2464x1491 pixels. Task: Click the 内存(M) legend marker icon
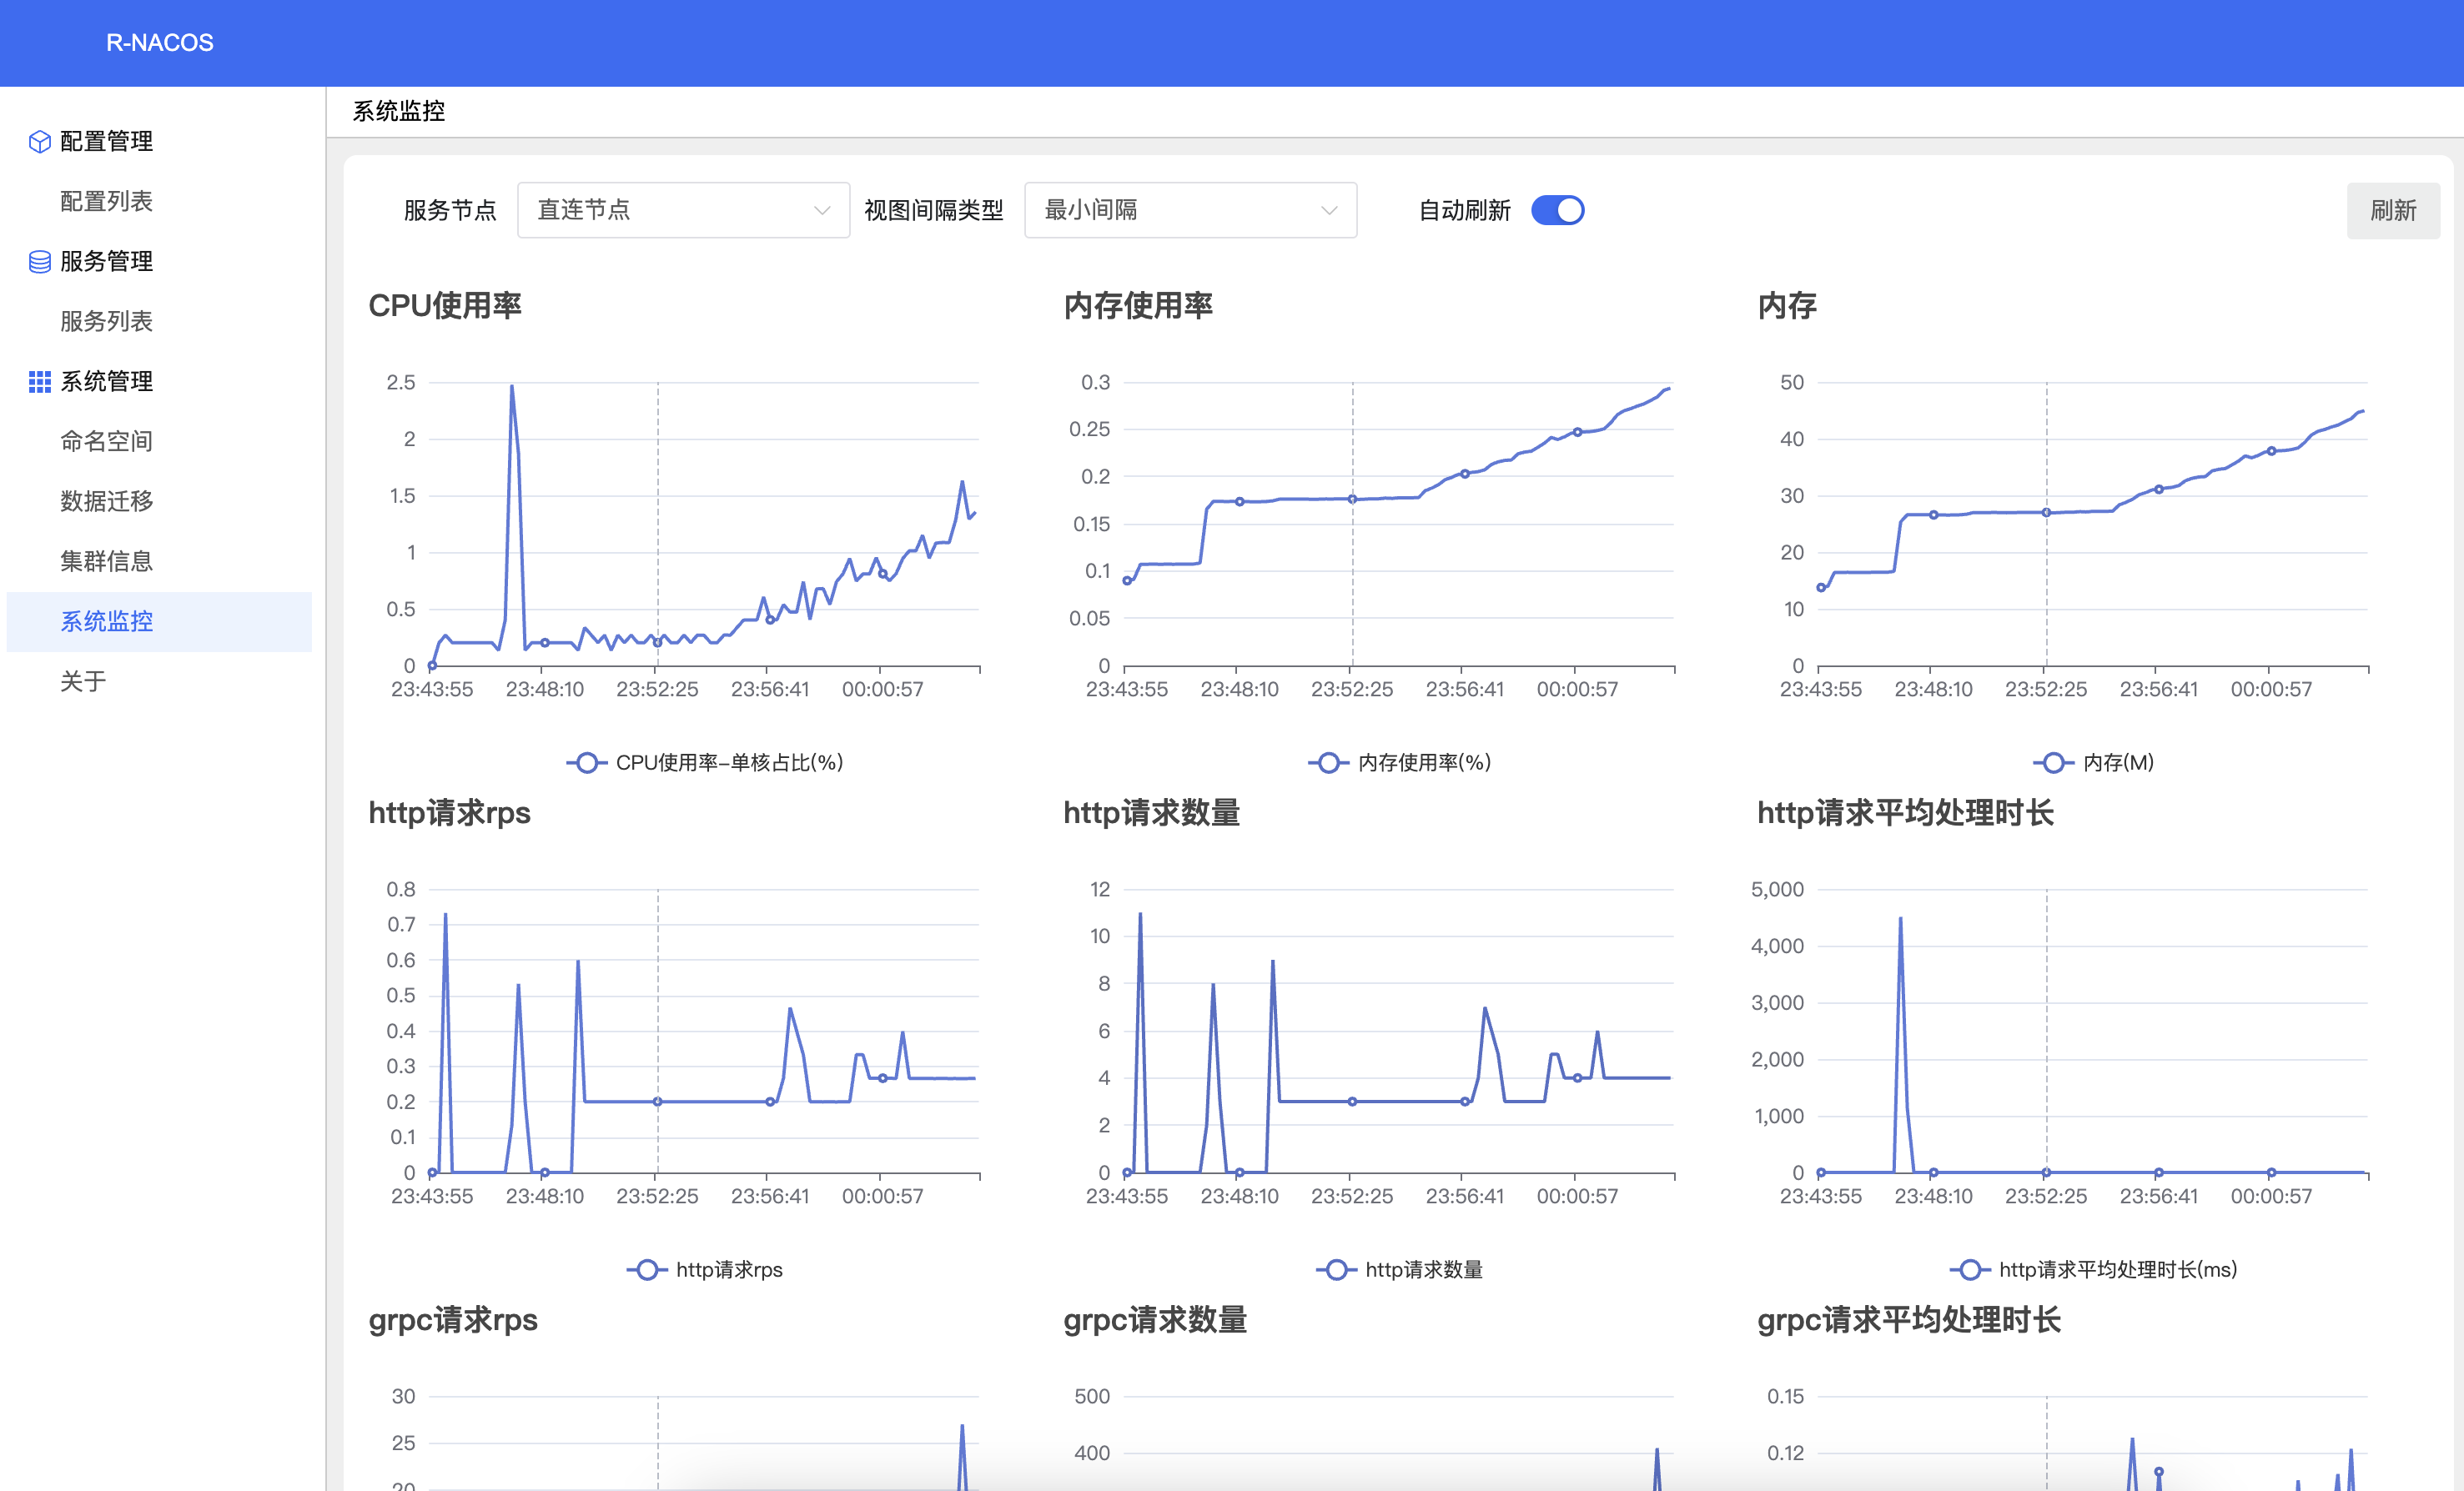click(x=2053, y=763)
